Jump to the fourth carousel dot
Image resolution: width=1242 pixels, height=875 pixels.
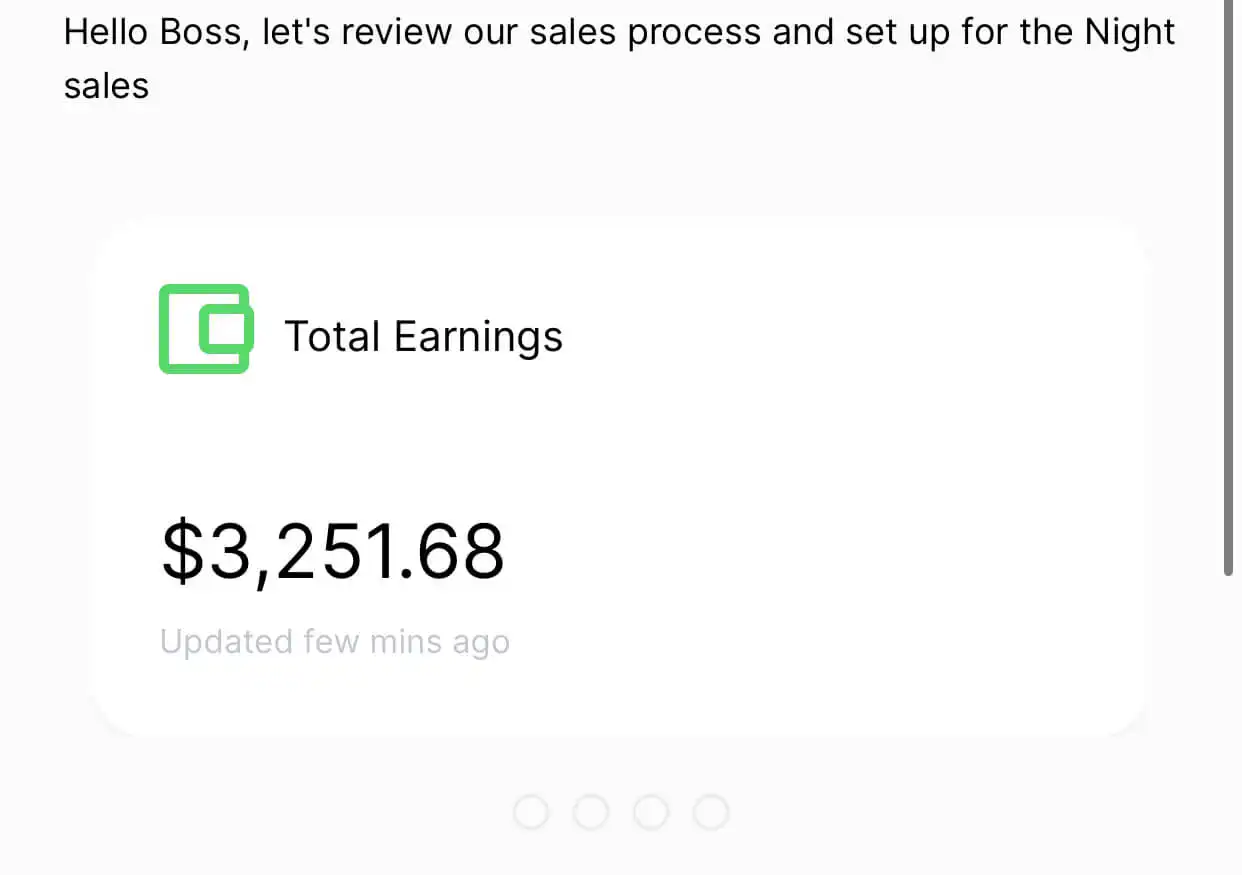point(711,812)
